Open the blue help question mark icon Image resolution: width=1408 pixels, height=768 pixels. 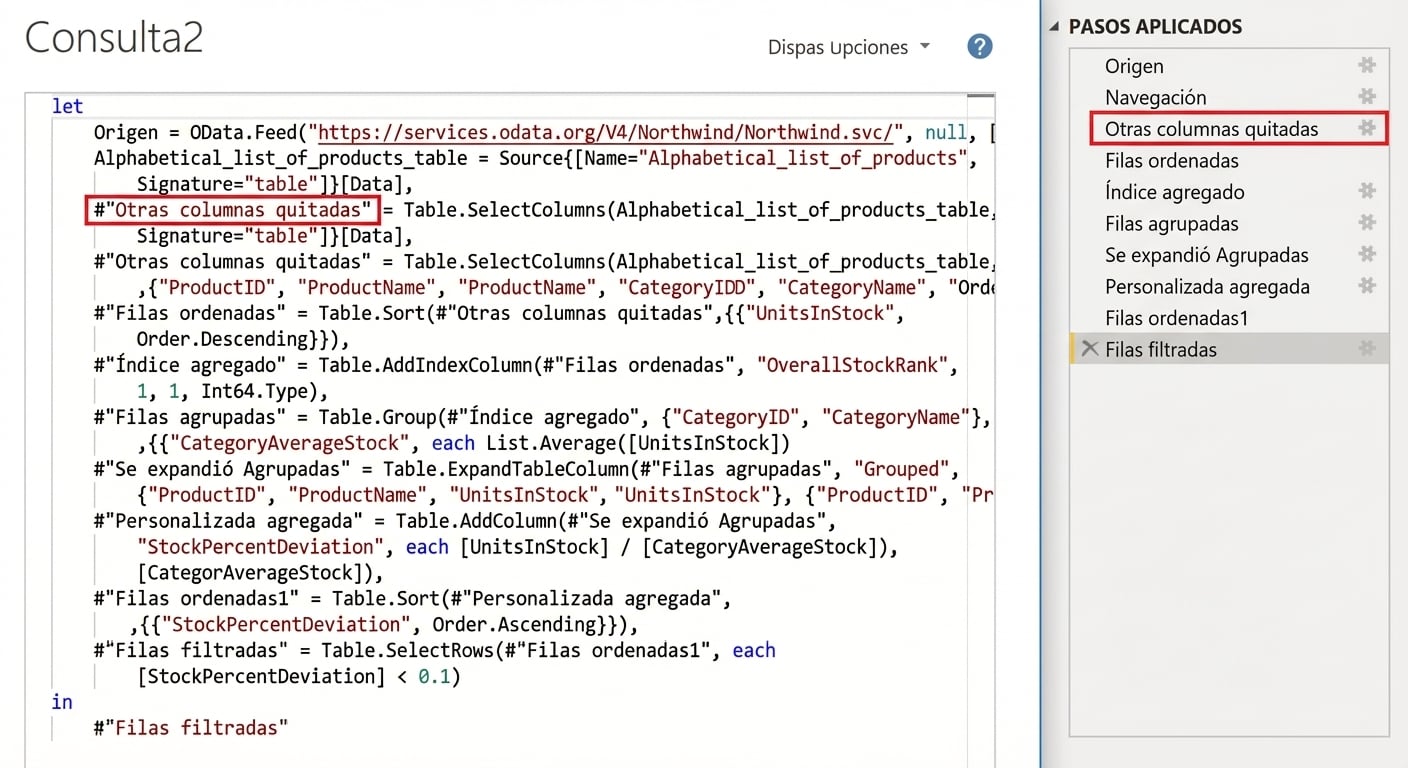pos(980,46)
